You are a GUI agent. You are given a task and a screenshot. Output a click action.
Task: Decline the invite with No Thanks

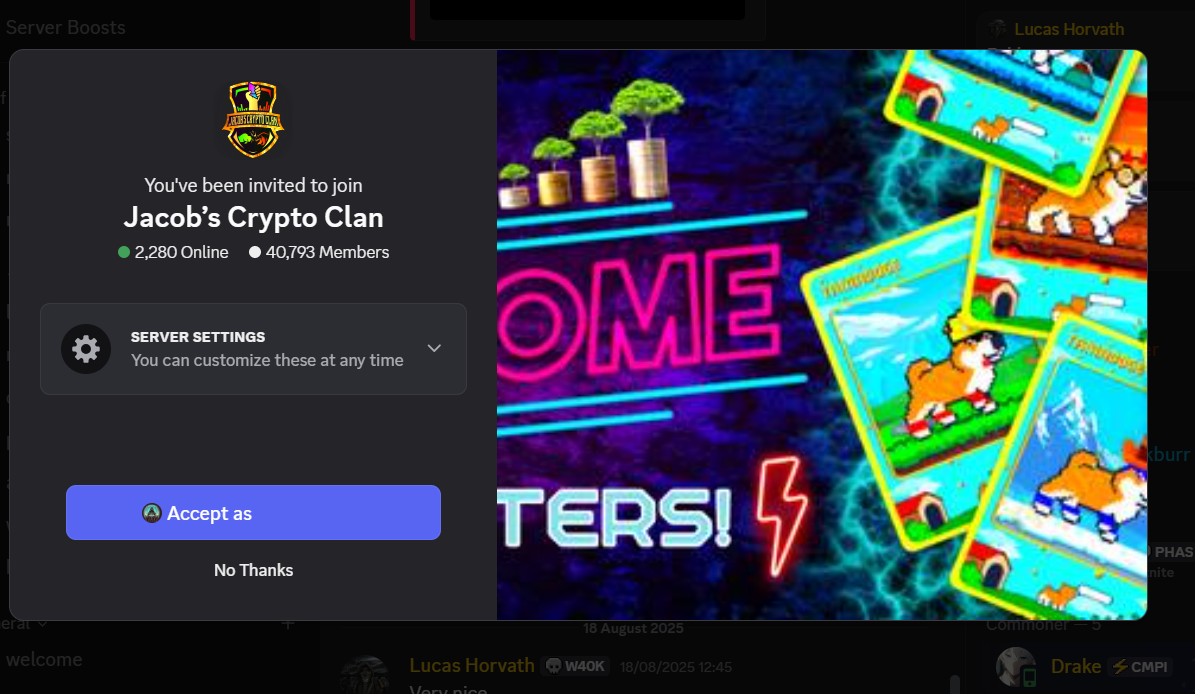pos(253,570)
